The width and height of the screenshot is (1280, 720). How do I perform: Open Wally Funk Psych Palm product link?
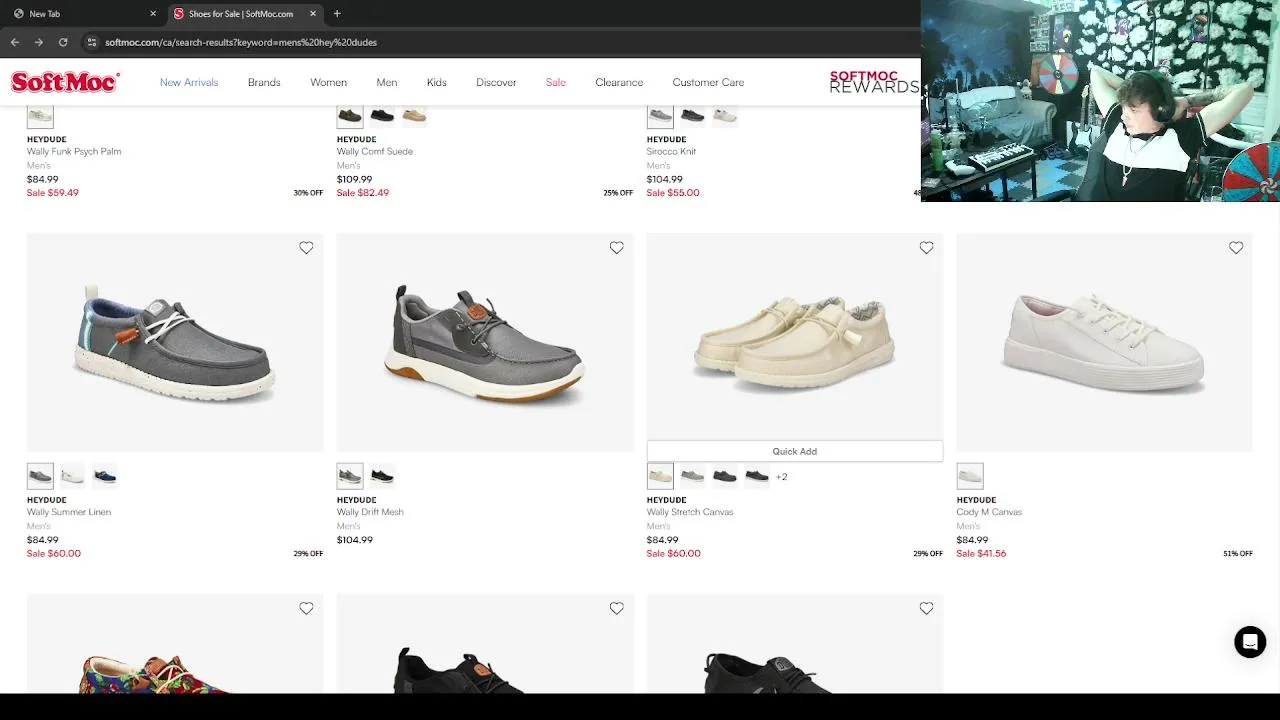click(x=74, y=152)
